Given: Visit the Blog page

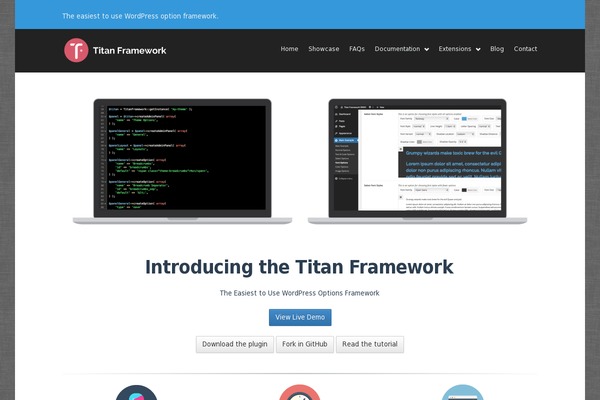Looking at the screenshot, I should (x=497, y=49).
